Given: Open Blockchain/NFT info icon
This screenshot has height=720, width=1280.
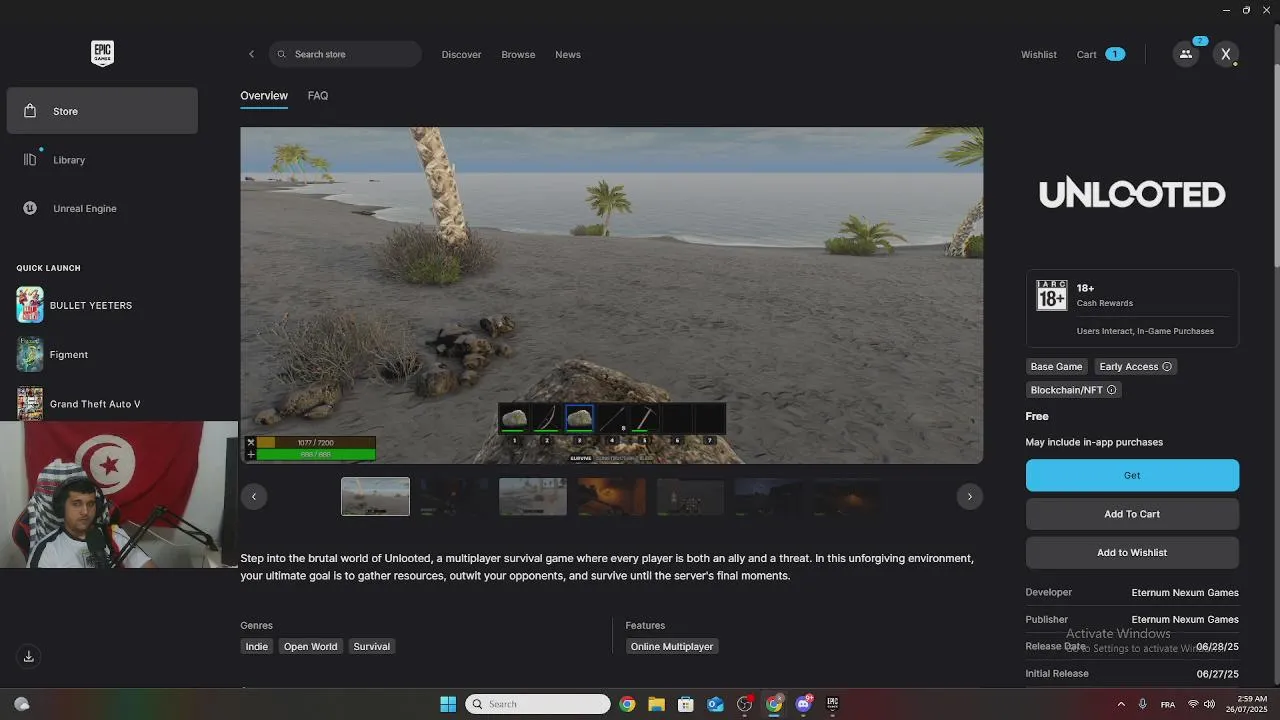Looking at the screenshot, I should pos(1112,390).
